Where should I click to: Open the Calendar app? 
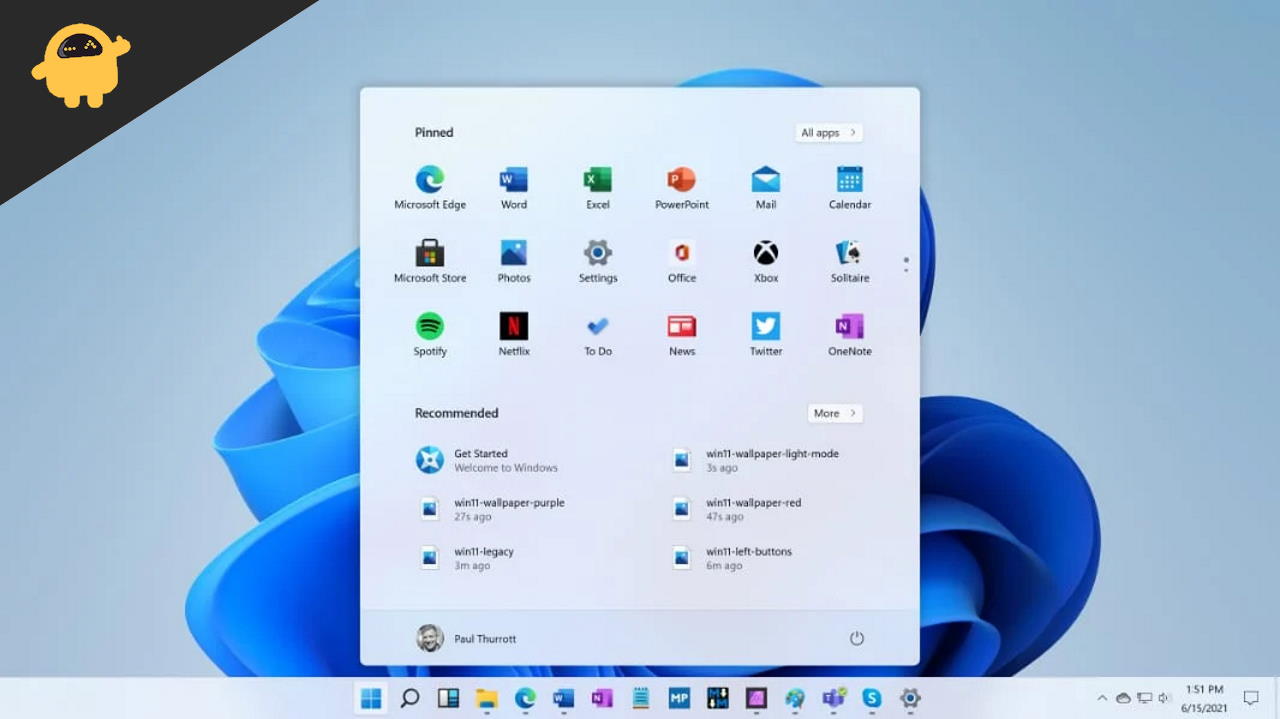[850, 188]
